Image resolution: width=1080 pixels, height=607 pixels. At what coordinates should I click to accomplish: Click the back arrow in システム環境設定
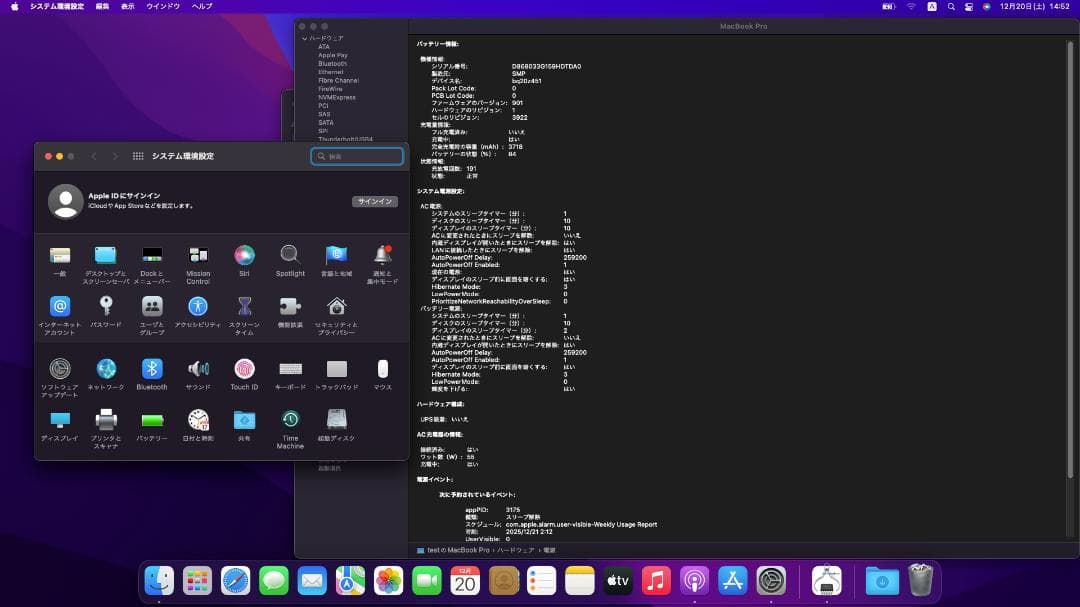95,156
